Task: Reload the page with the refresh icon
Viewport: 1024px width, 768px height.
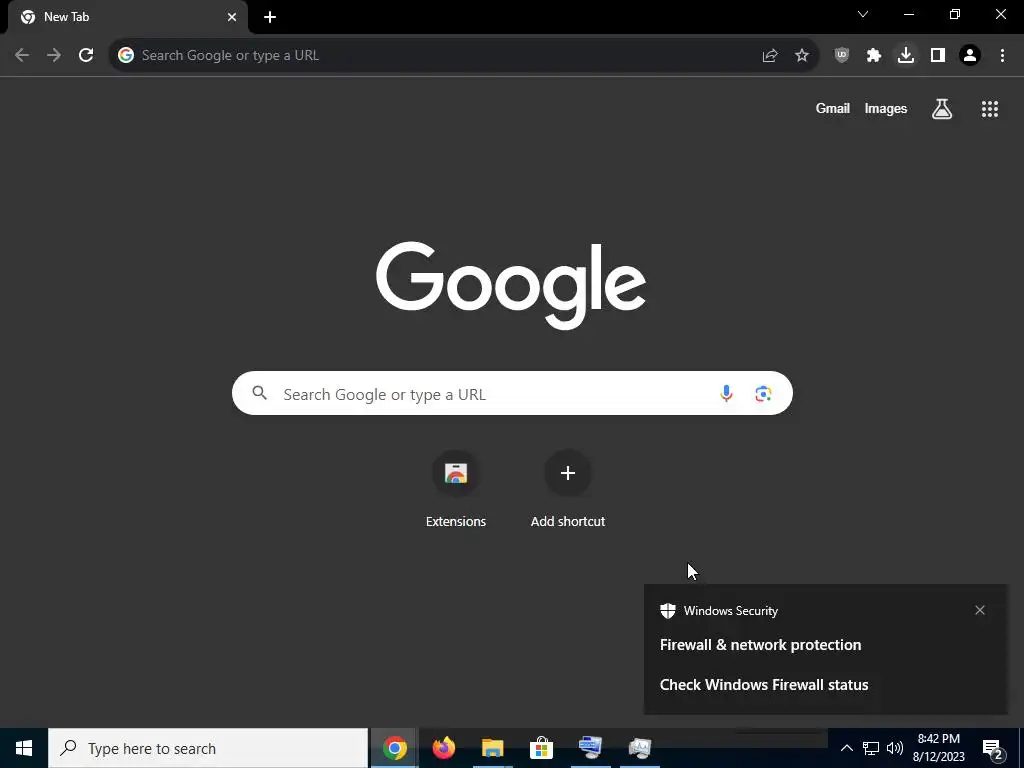Action: coord(86,56)
